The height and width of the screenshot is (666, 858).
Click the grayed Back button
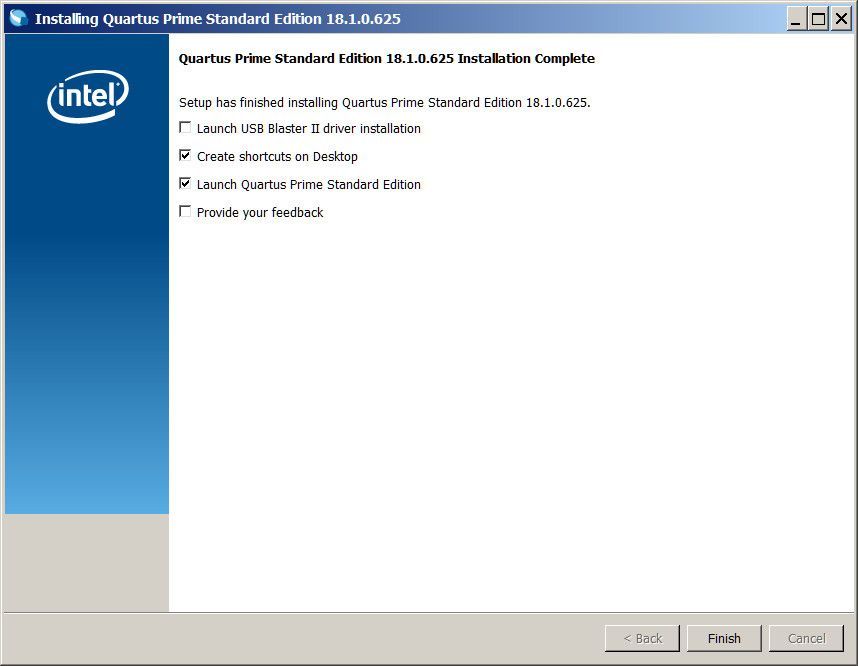point(642,638)
